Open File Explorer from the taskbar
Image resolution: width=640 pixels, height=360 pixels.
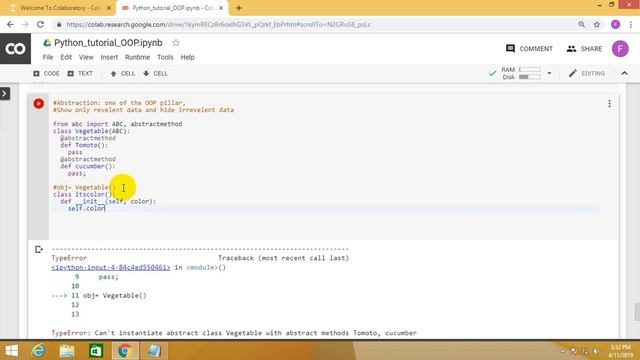click(67, 351)
